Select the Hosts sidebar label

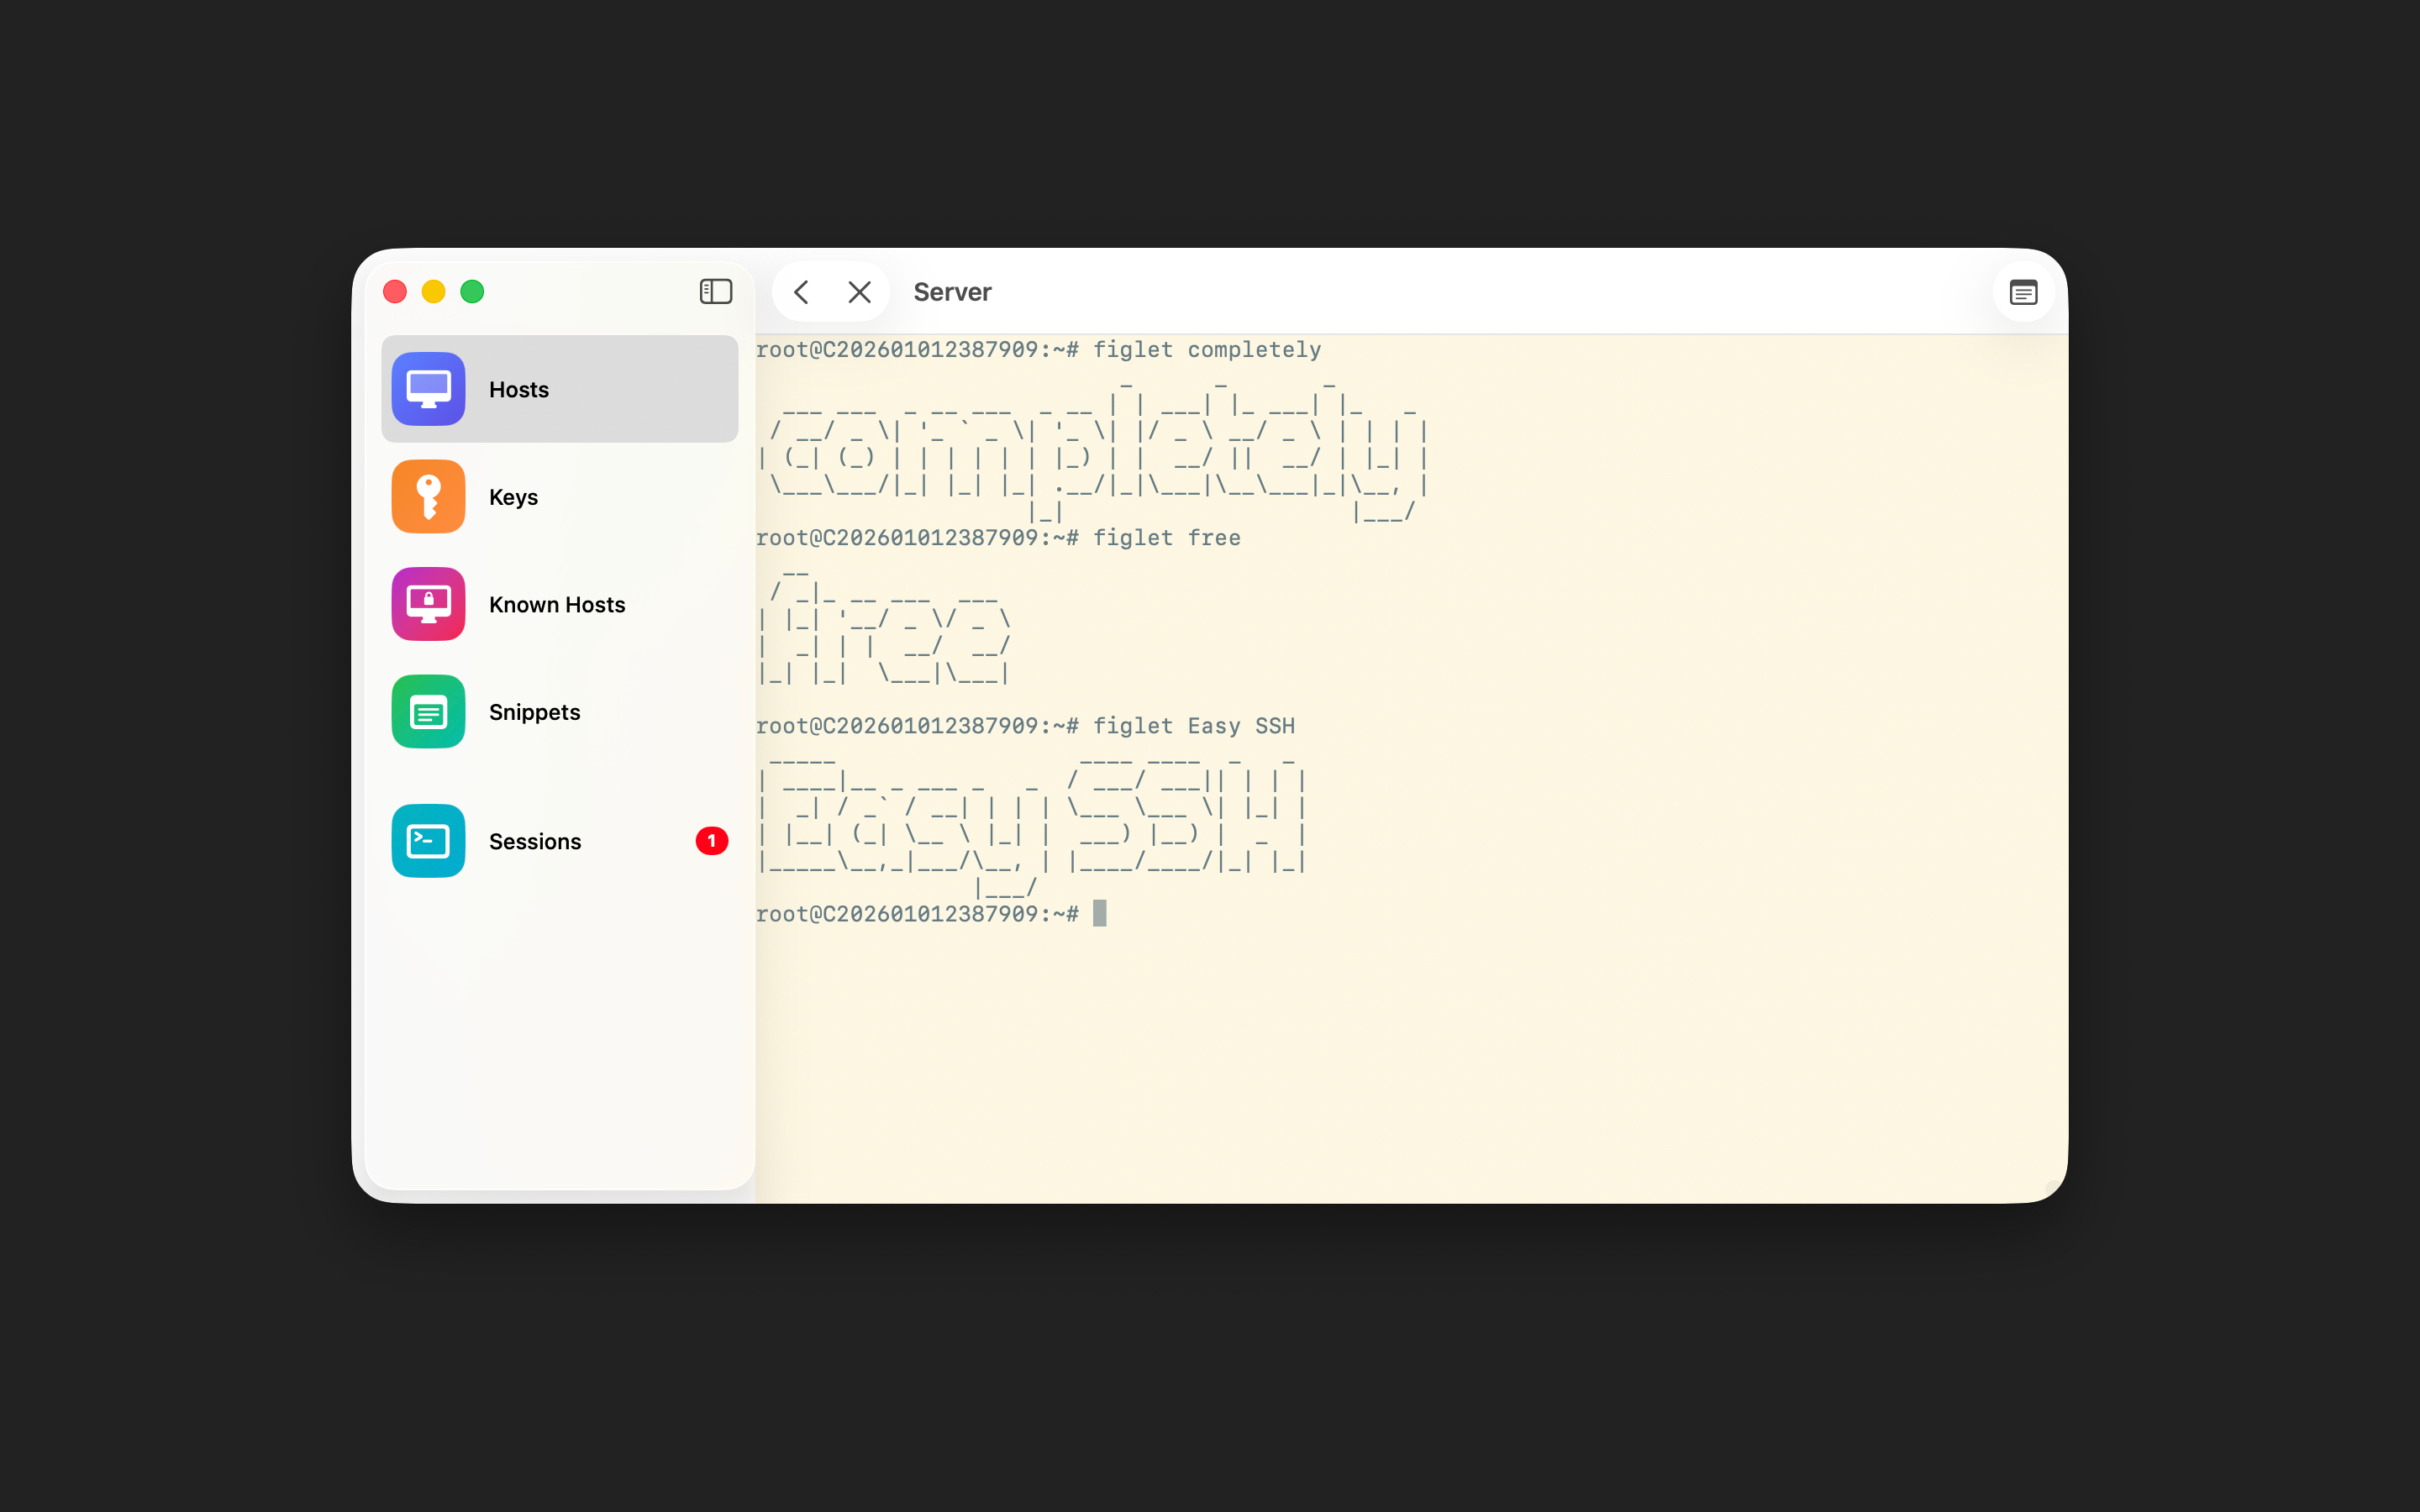518,390
